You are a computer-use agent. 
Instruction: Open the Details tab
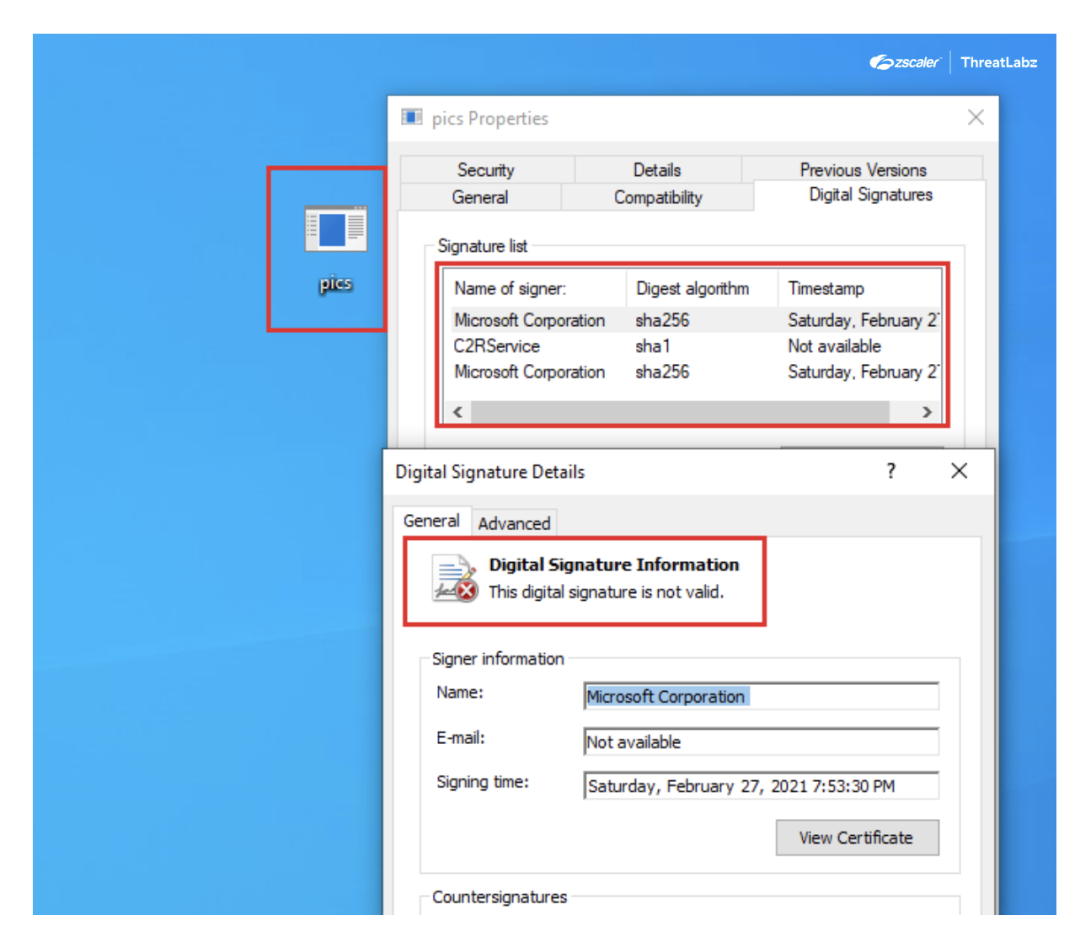[657, 169]
